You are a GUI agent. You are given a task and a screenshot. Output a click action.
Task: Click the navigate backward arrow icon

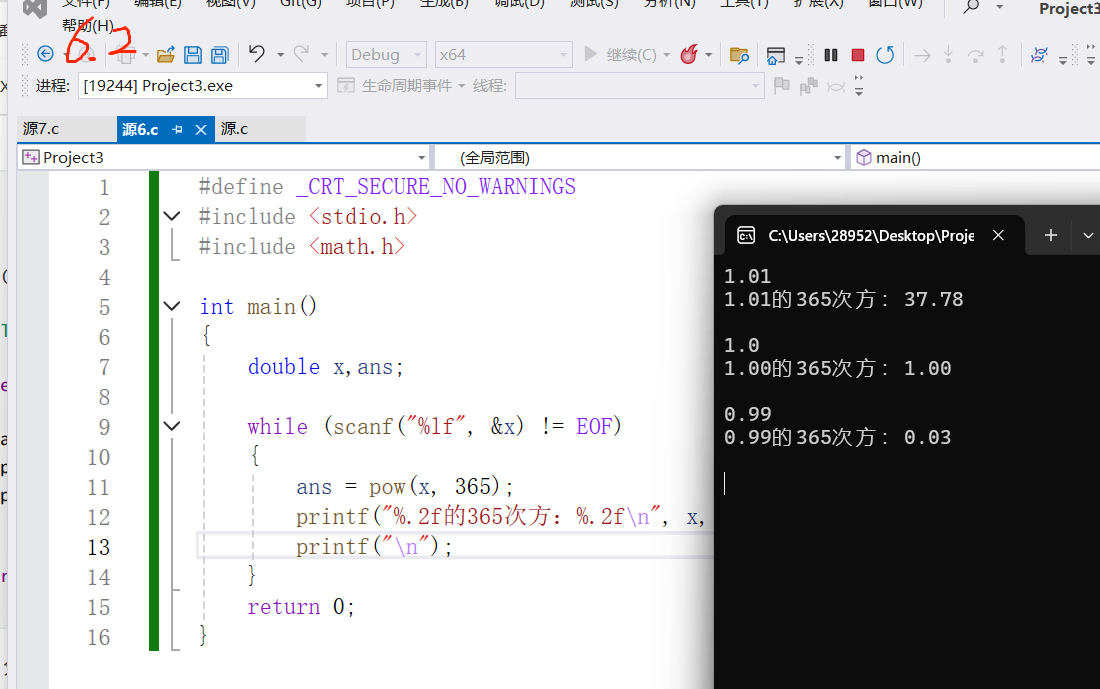46,54
